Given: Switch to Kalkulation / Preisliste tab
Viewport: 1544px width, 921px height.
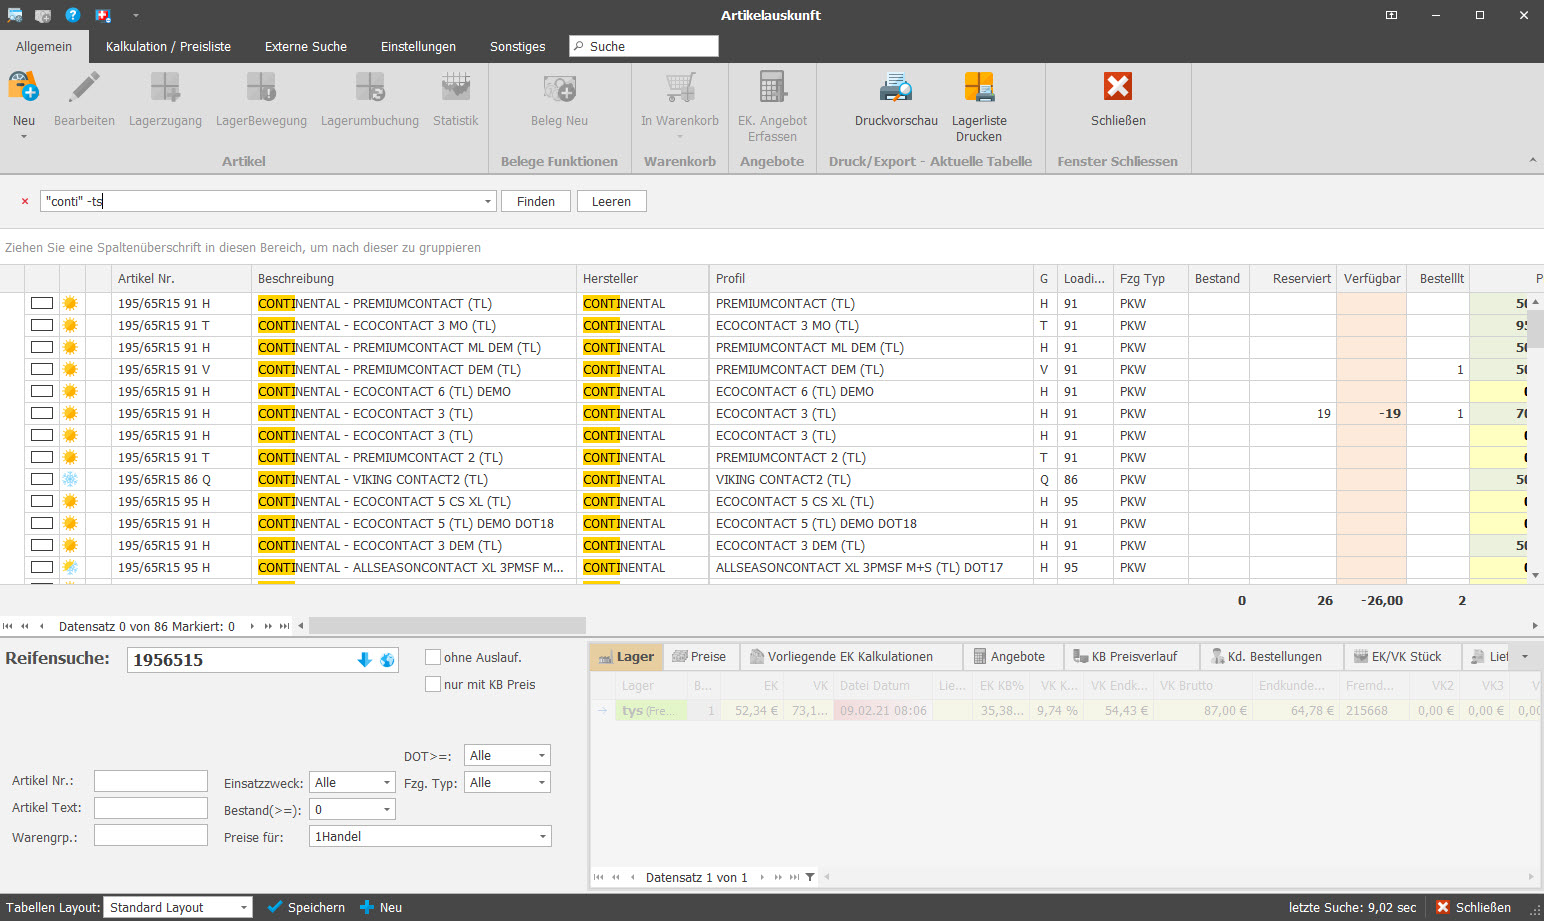Looking at the screenshot, I should click(168, 46).
